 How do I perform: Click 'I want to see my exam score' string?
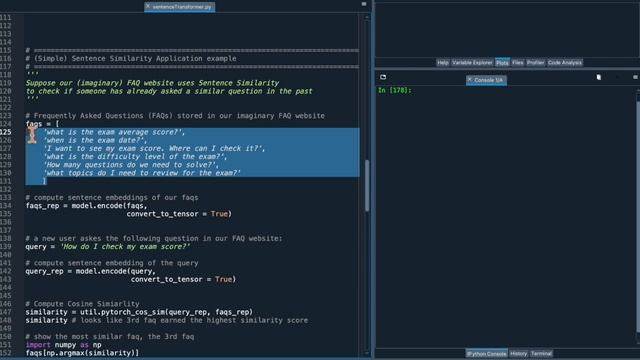point(154,148)
